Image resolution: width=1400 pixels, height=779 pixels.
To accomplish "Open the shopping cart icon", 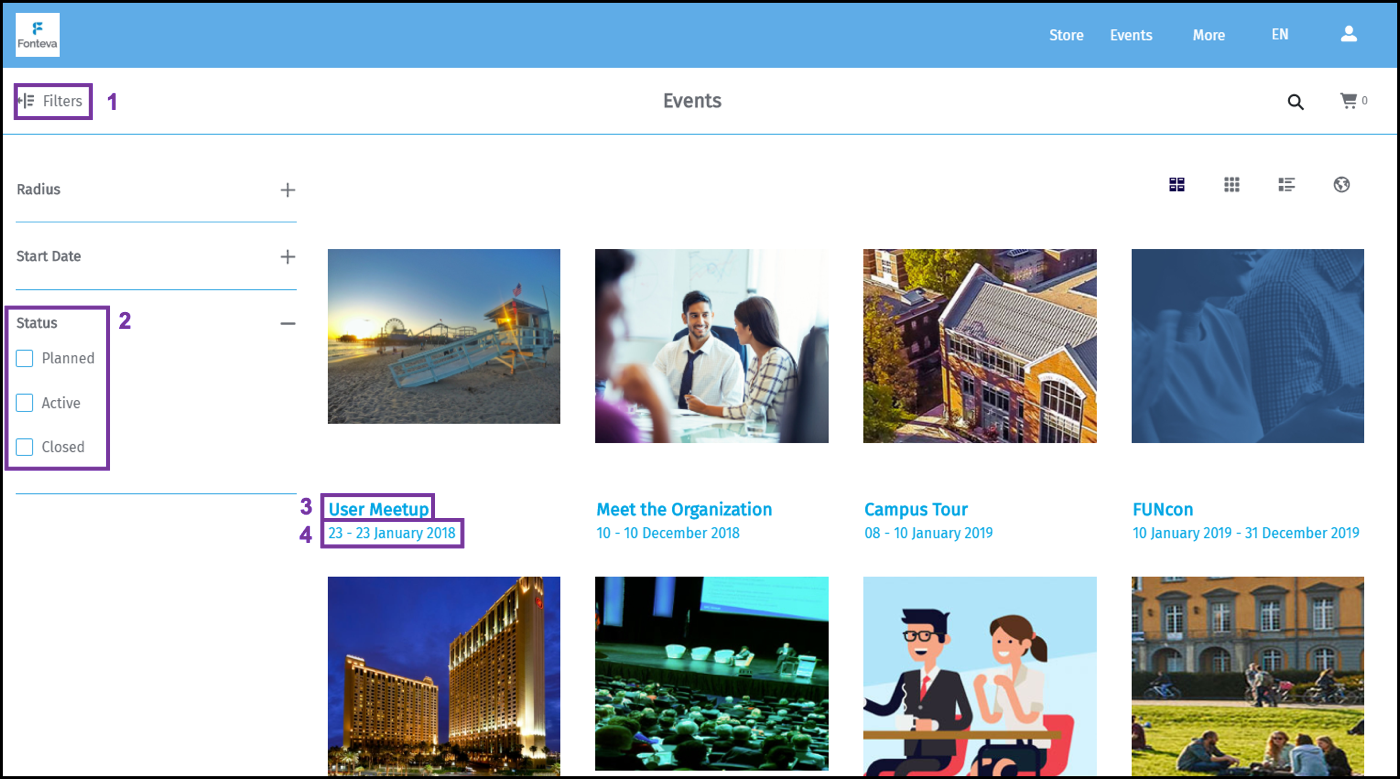I will coord(1349,101).
